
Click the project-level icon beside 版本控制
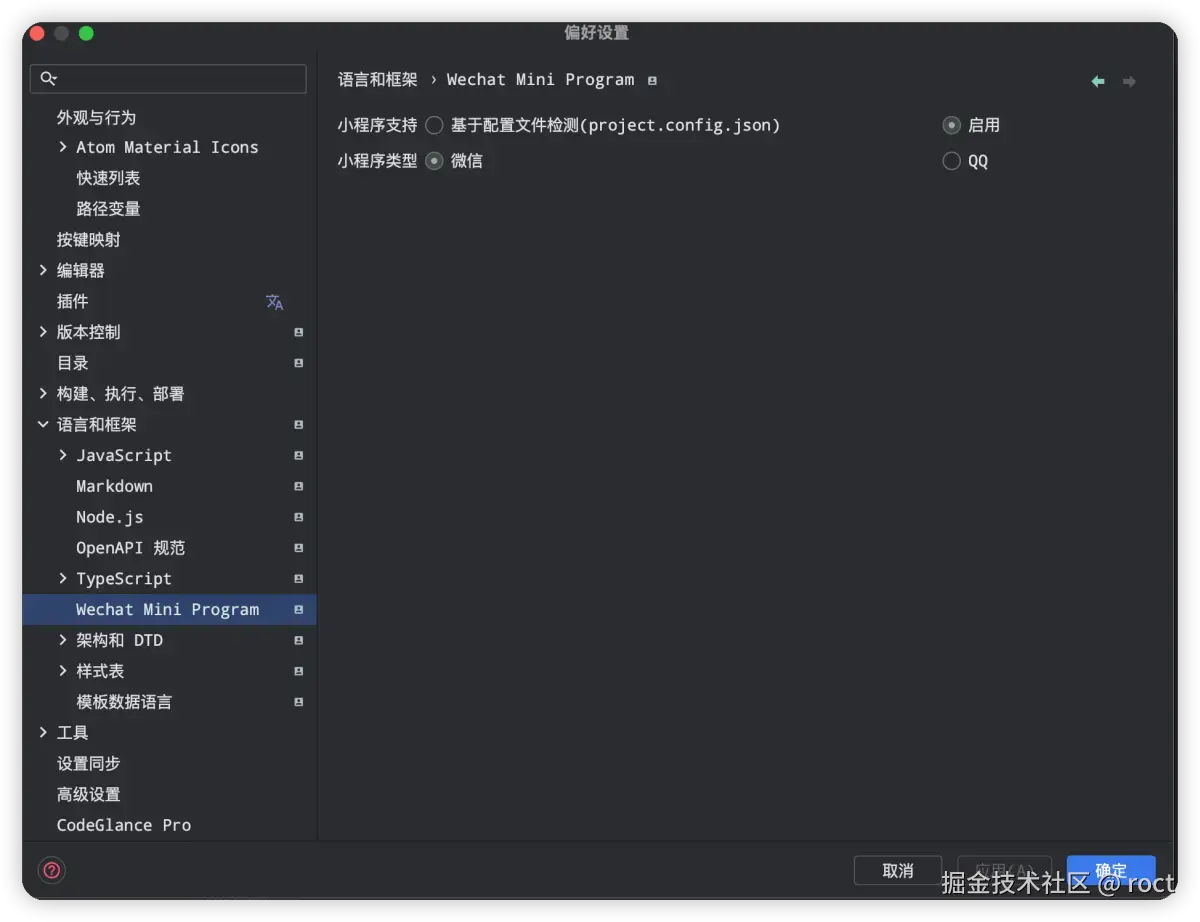298,332
